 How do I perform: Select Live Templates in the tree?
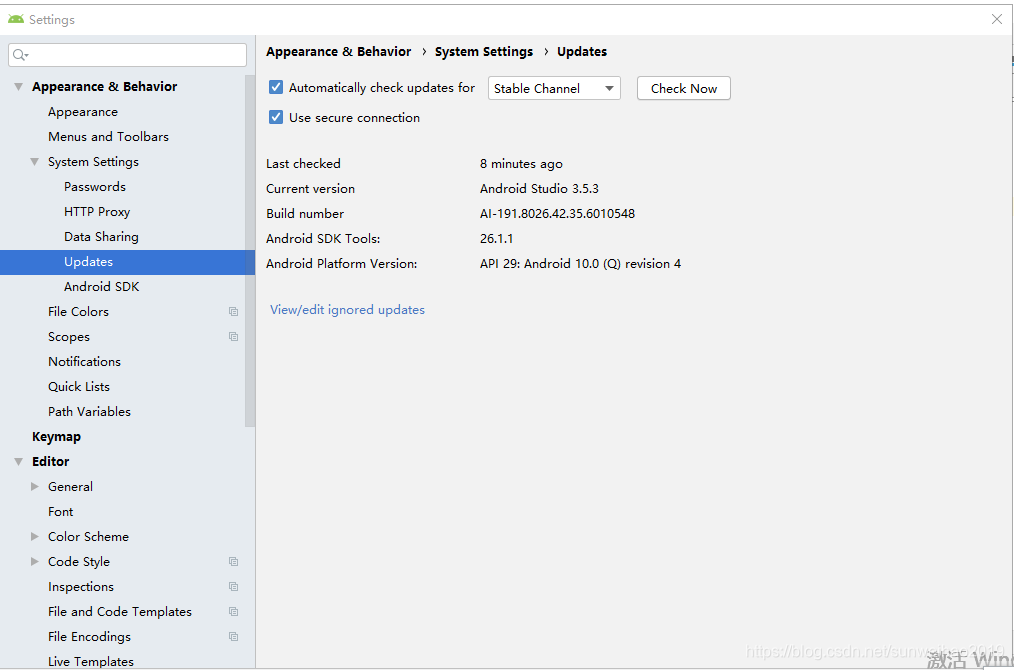tap(91, 662)
